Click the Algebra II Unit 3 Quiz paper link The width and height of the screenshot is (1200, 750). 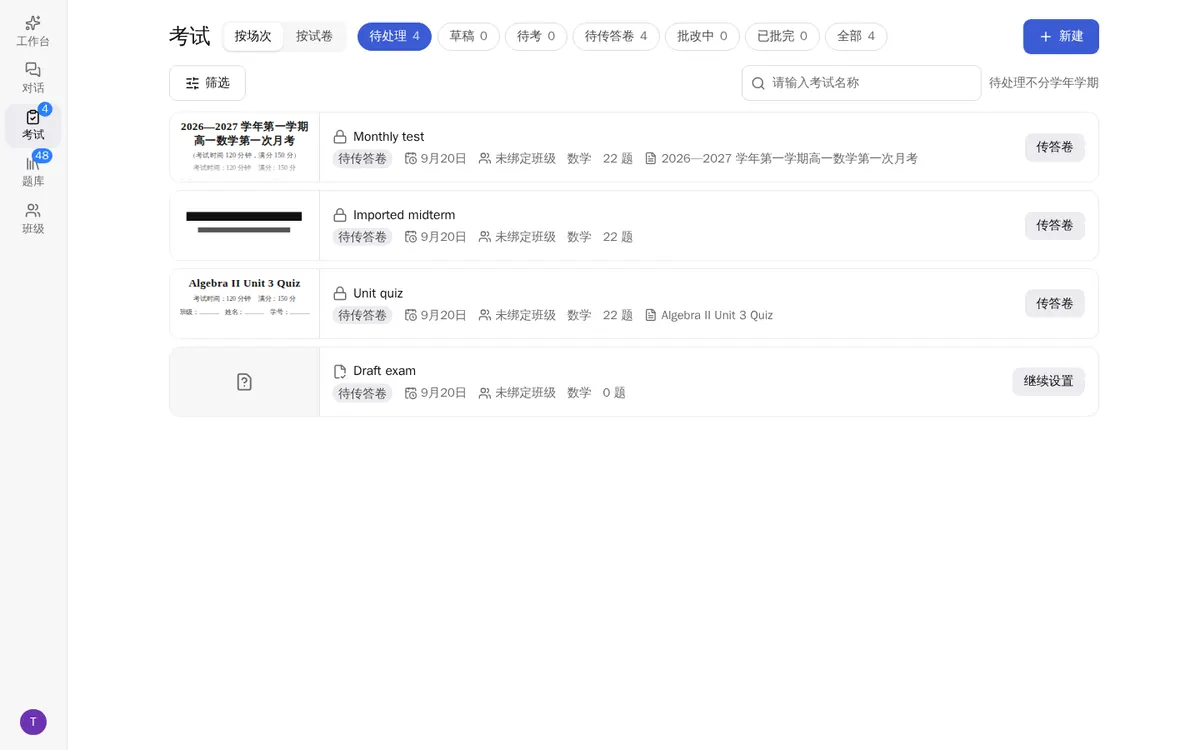tap(717, 315)
